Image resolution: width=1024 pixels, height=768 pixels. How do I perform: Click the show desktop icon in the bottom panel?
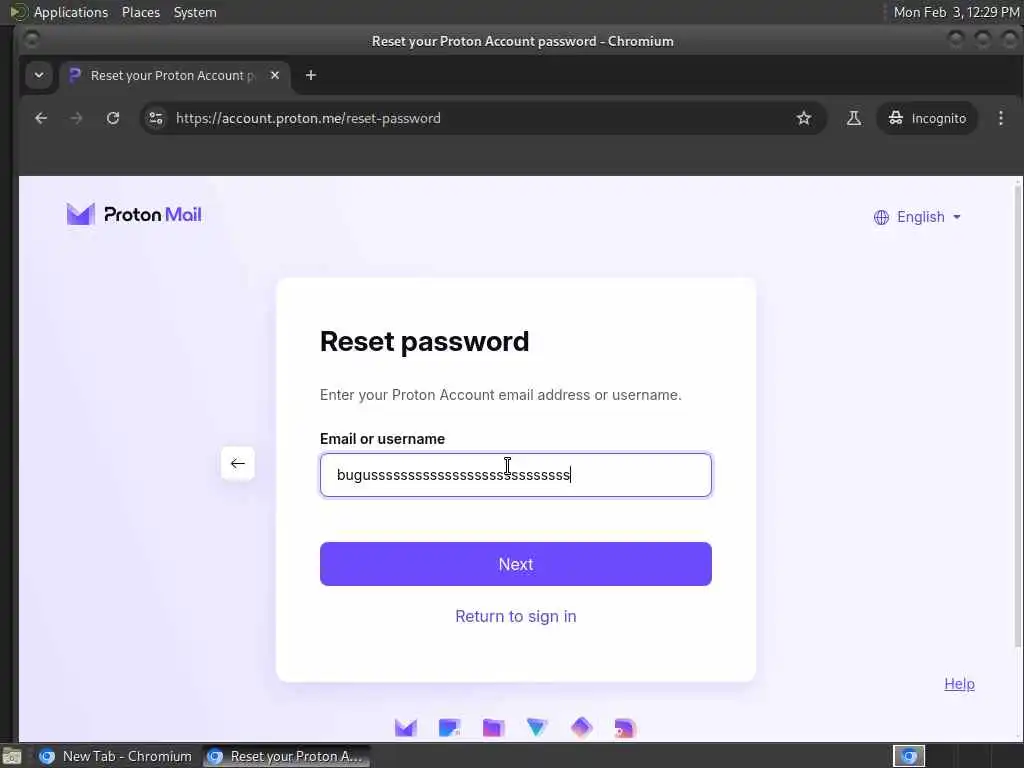12,756
